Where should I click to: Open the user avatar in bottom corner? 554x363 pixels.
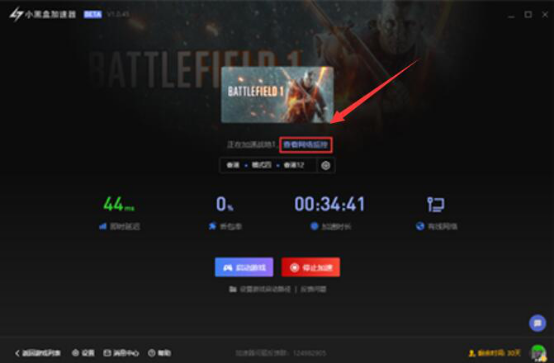pos(538,352)
